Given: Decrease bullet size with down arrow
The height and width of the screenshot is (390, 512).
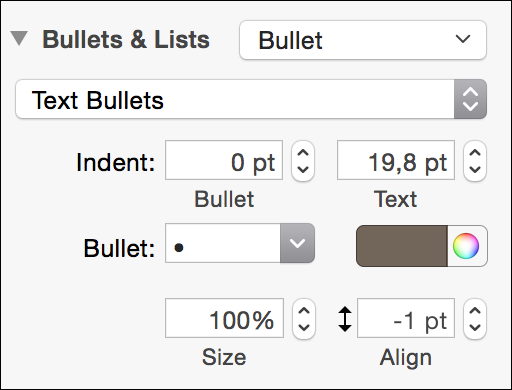Looking at the screenshot, I should click(304, 328).
